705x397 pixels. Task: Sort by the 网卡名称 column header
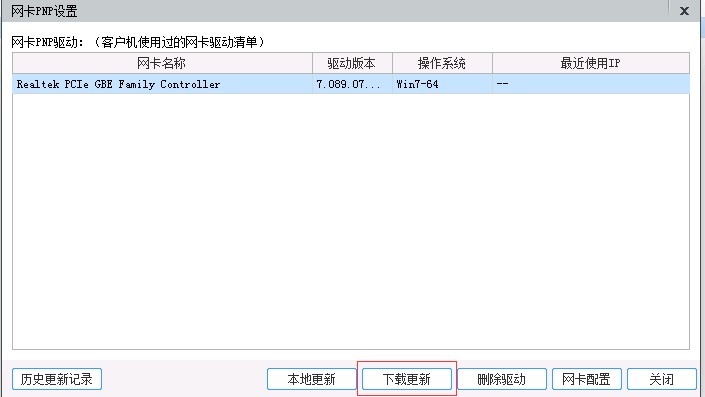pyautogui.click(x=162, y=63)
